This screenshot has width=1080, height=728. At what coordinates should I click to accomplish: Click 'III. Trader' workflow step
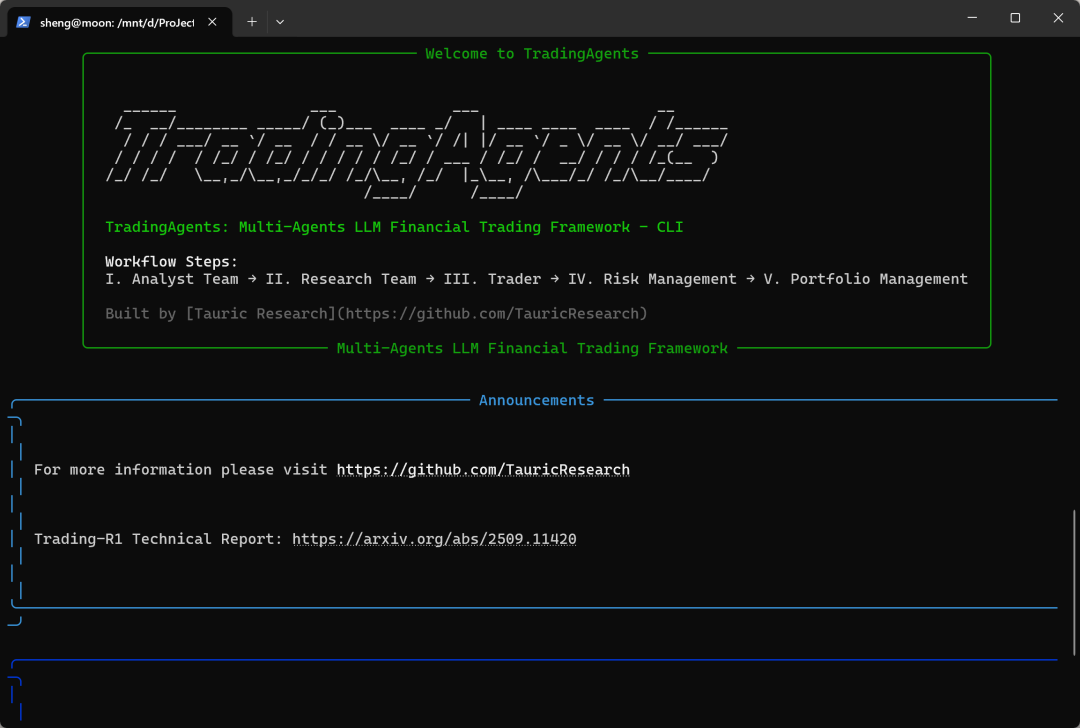tap(492, 279)
